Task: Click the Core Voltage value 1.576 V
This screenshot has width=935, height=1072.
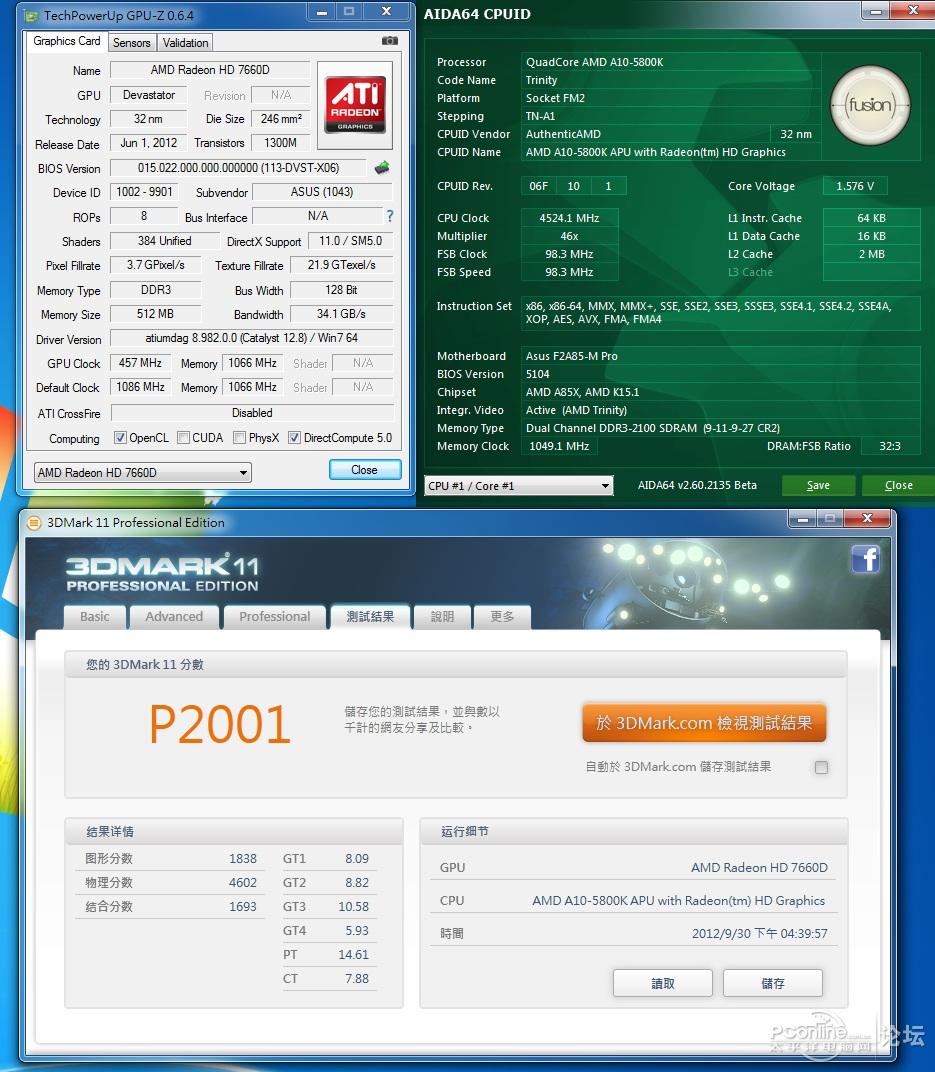Action: 854,186
